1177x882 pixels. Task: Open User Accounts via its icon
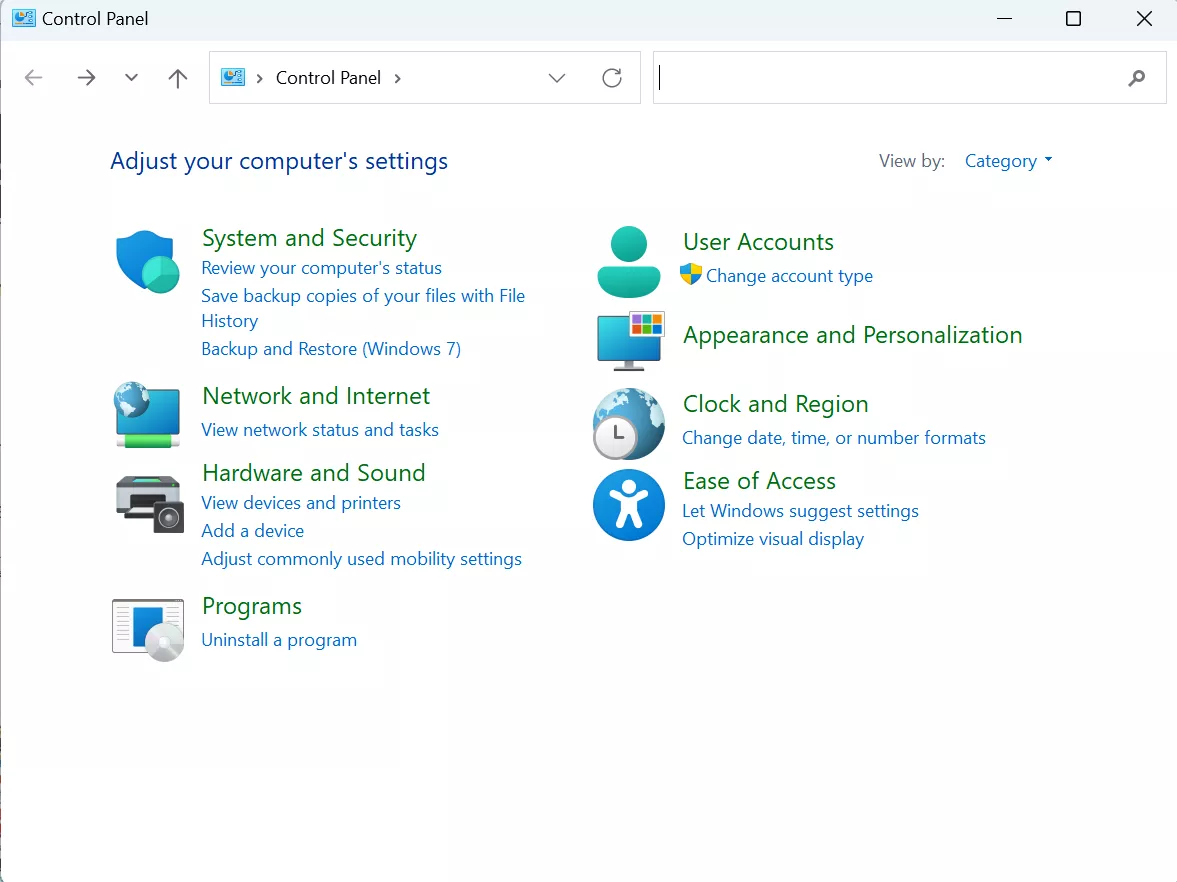pyautogui.click(x=628, y=260)
